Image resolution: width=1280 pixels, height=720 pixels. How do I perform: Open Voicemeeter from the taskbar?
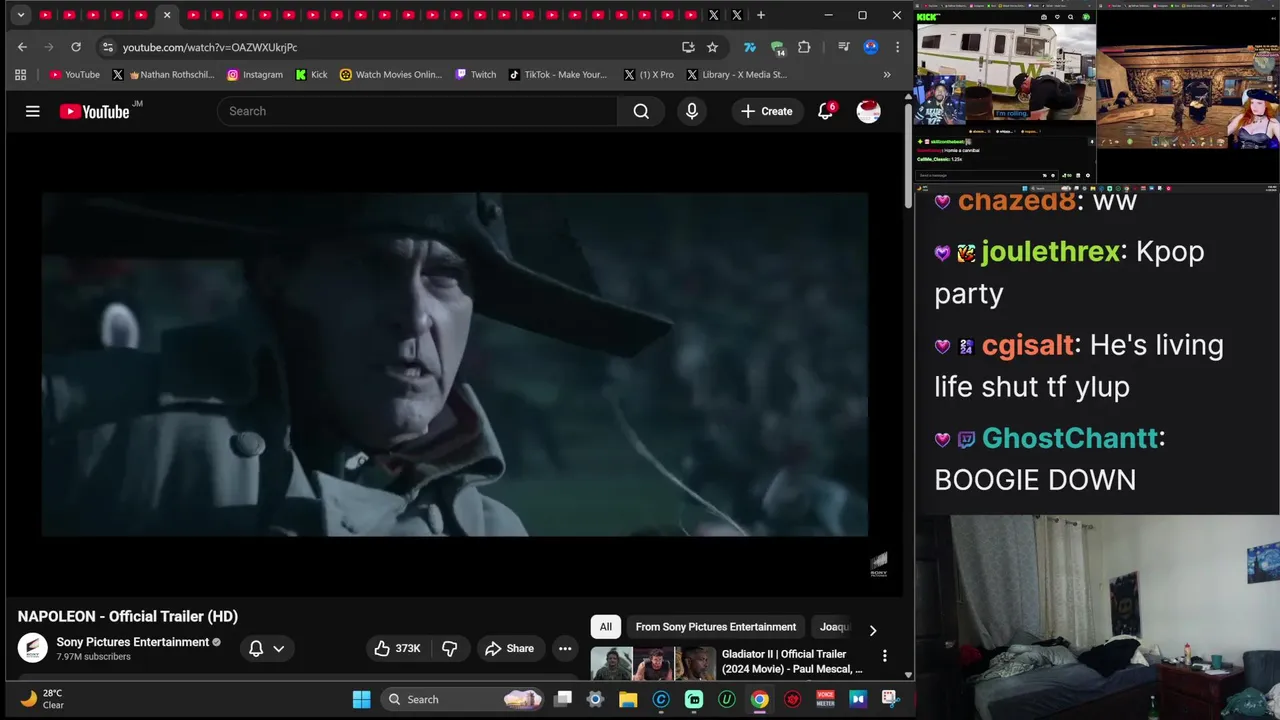pyautogui.click(x=825, y=699)
